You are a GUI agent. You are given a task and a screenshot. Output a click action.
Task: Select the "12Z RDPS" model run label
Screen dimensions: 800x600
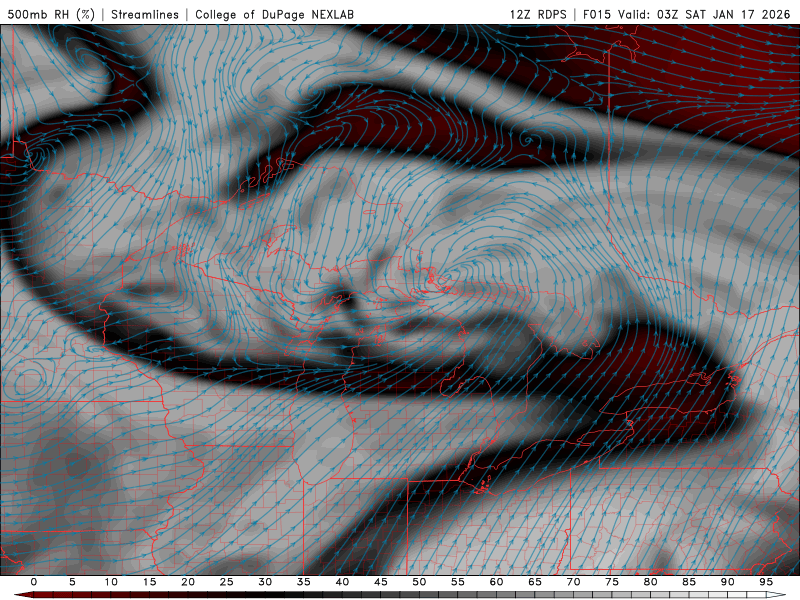538,14
